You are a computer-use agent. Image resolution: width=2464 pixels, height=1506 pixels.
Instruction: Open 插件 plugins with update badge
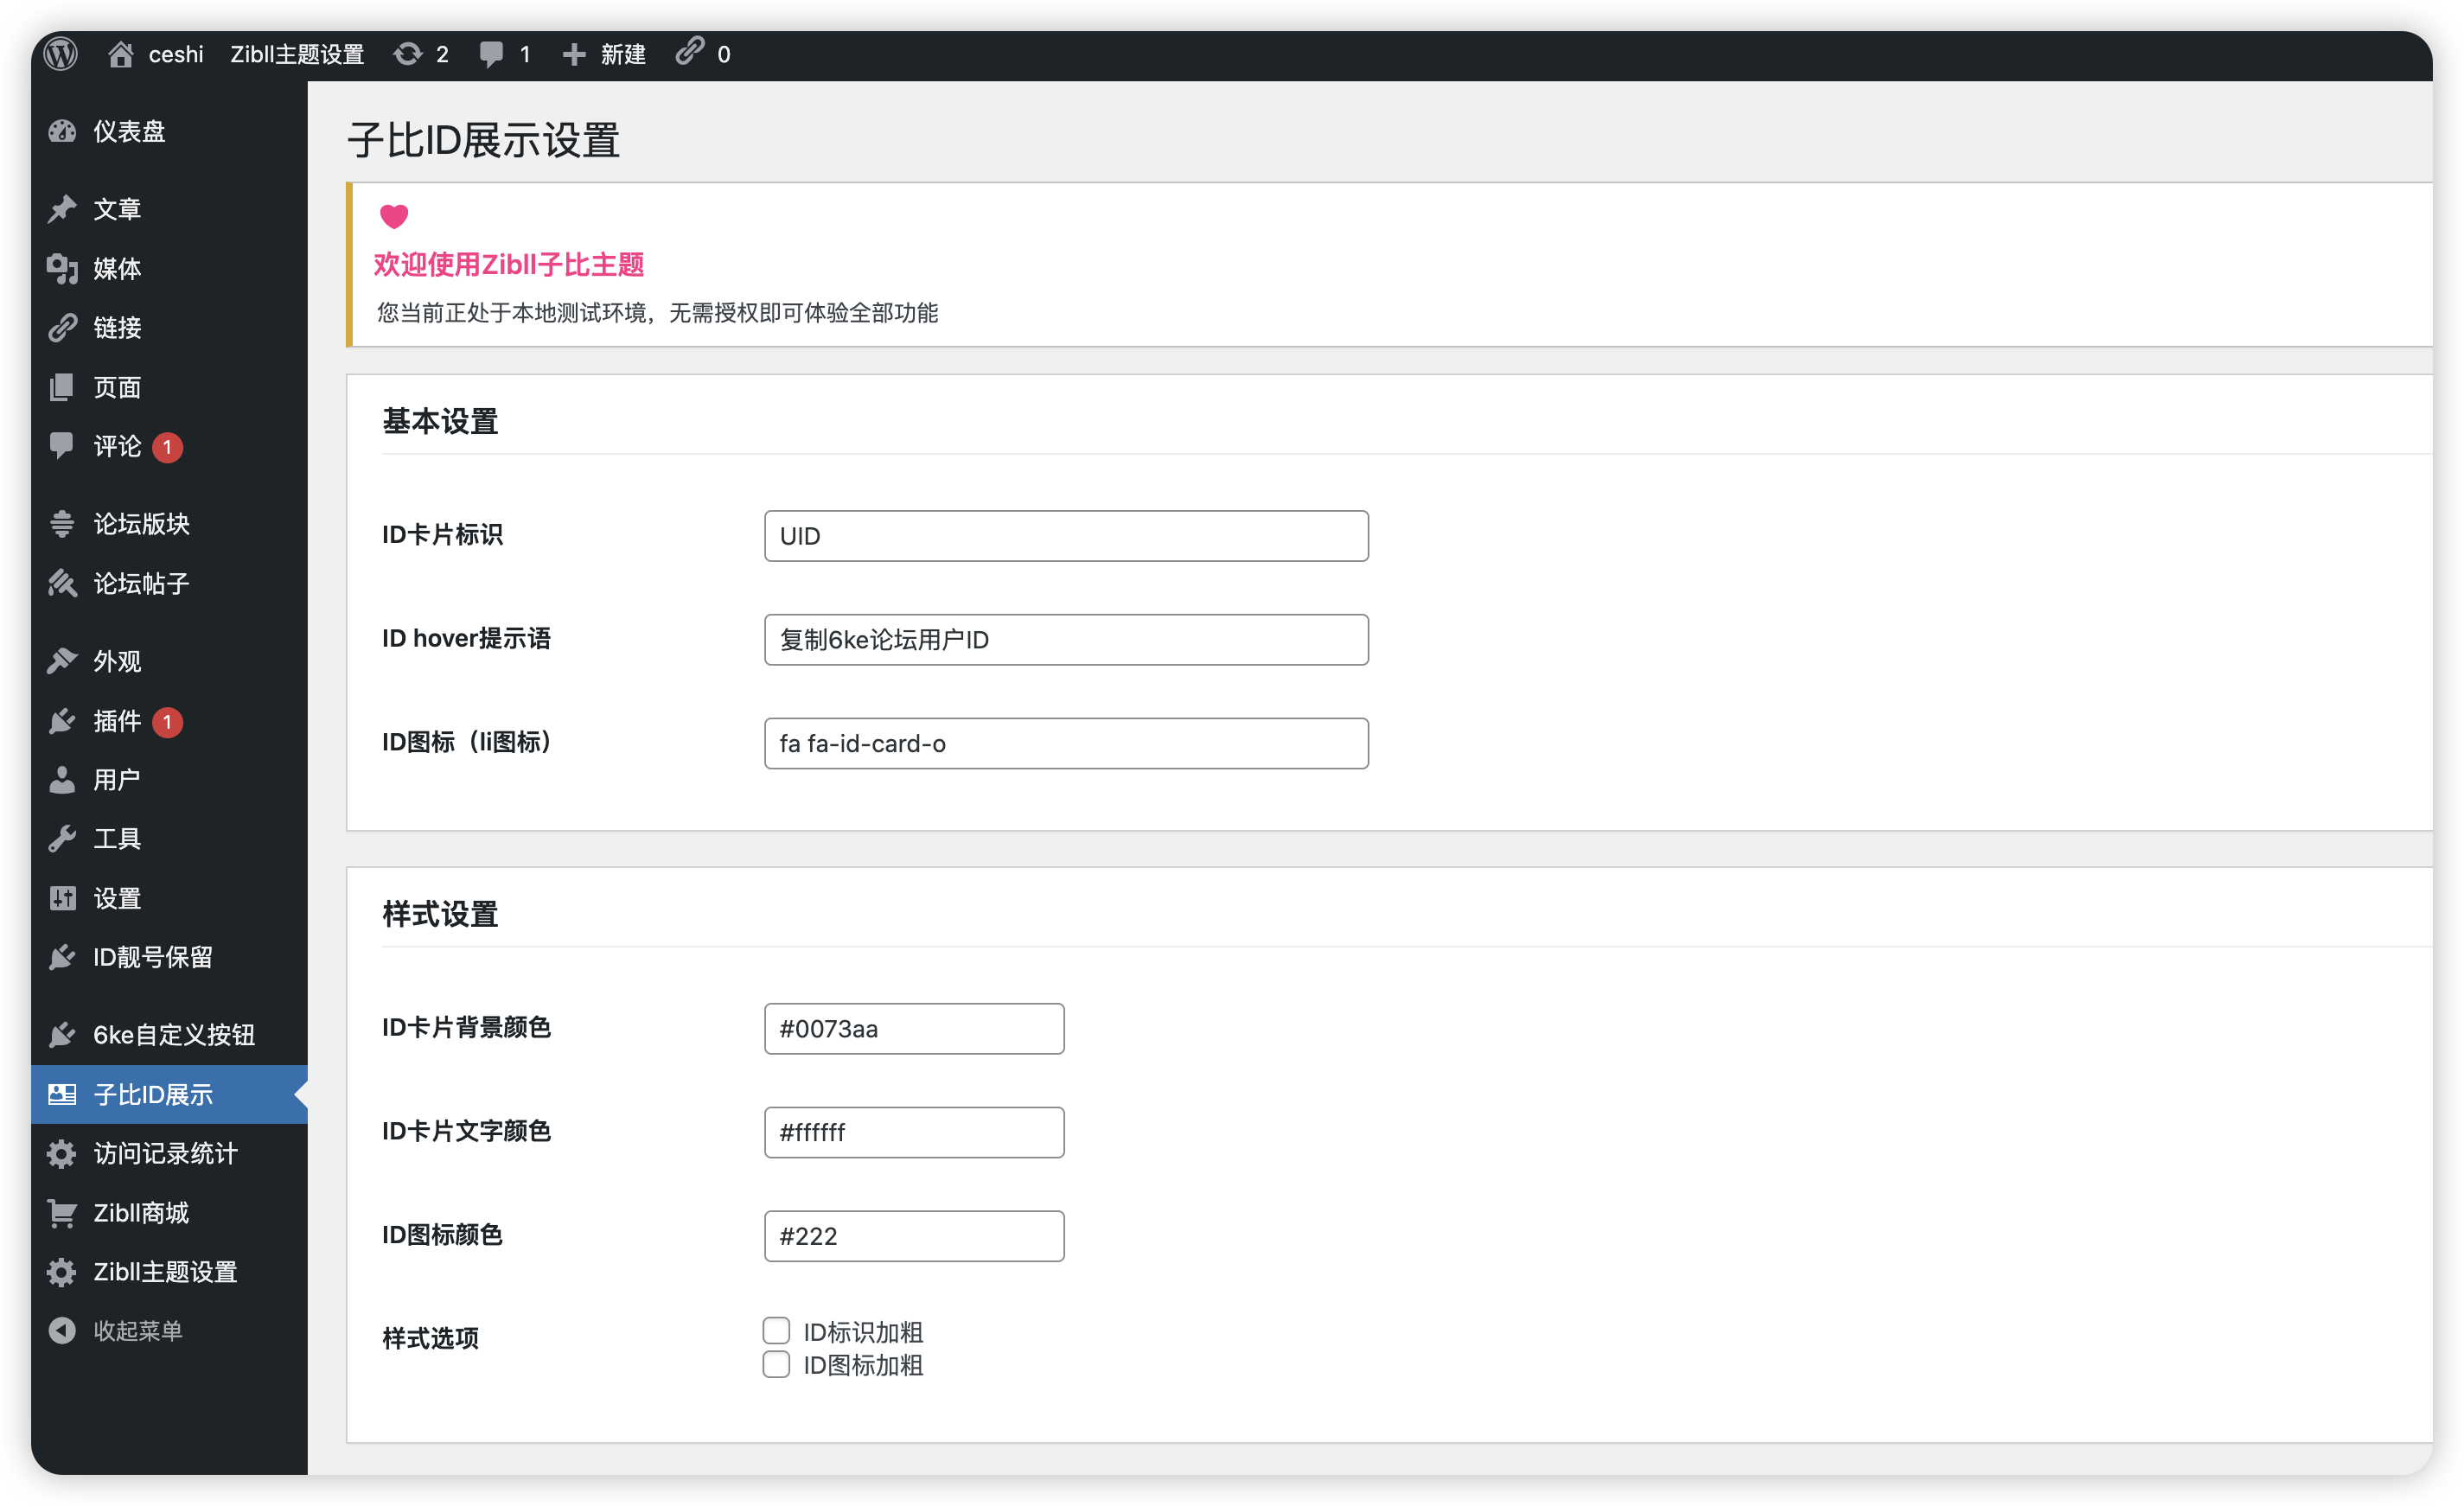tap(62, 721)
